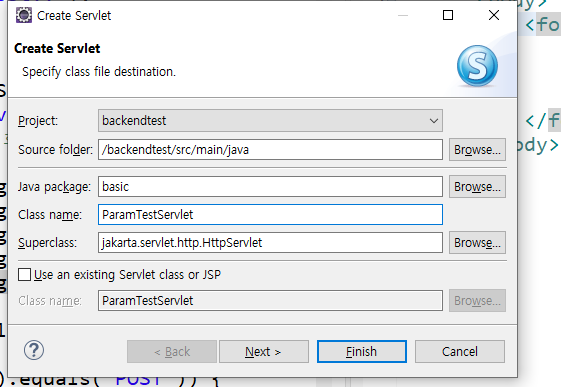Viewport: 561px width, 387px height.
Task: Click the blue Servlet S wizard icon
Action: pyautogui.click(x=477, y=65)
